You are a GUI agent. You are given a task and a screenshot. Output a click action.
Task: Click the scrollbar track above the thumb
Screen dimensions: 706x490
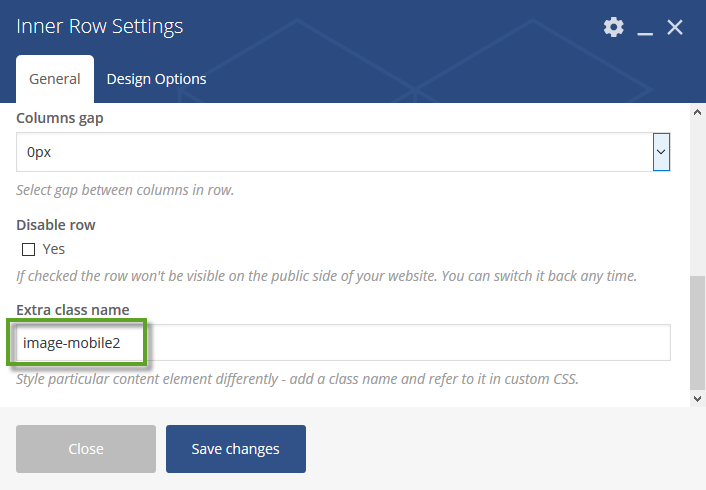(697, 198)
